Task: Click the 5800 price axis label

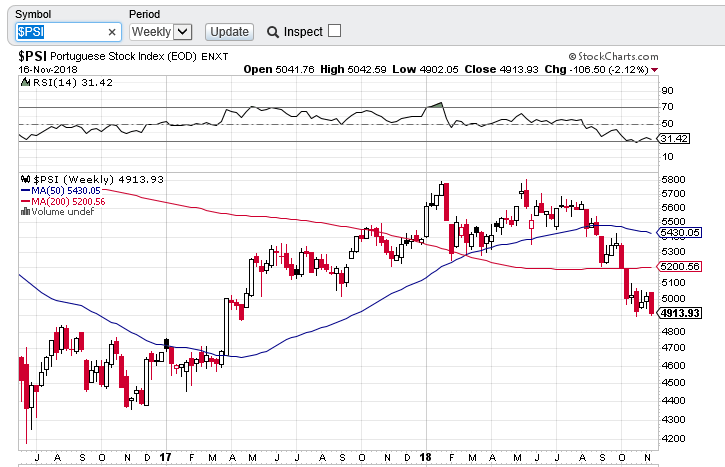Action: pos(674,179)
